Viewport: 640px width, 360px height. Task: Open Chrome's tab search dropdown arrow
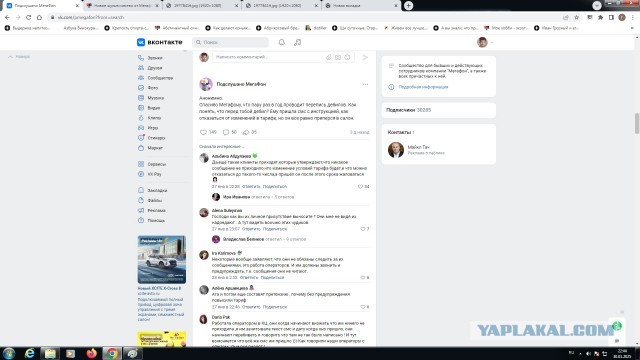tap(597, 5)
